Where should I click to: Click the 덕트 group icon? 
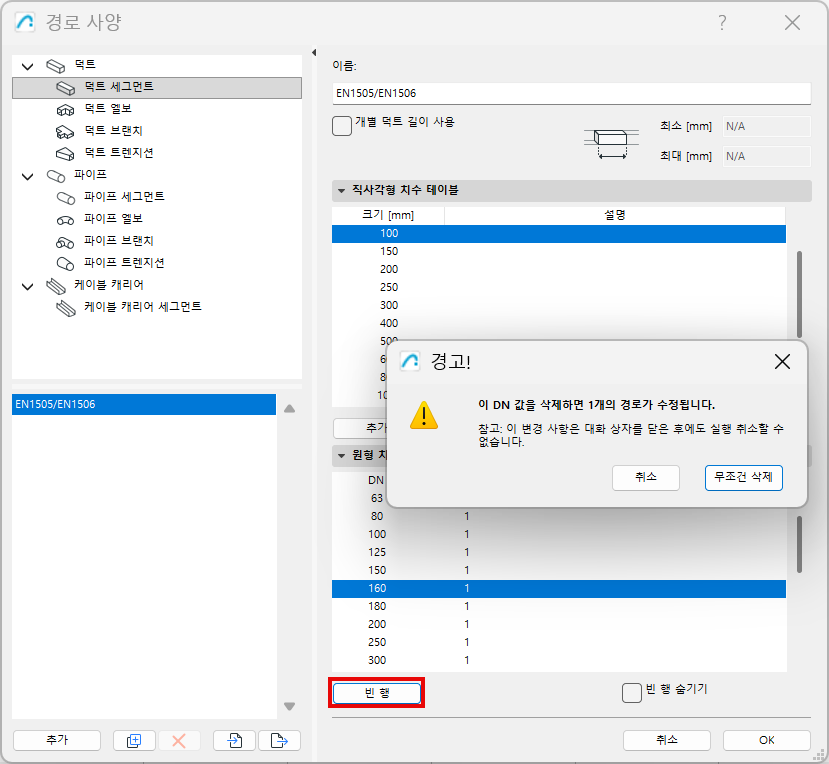click(56, 66)
